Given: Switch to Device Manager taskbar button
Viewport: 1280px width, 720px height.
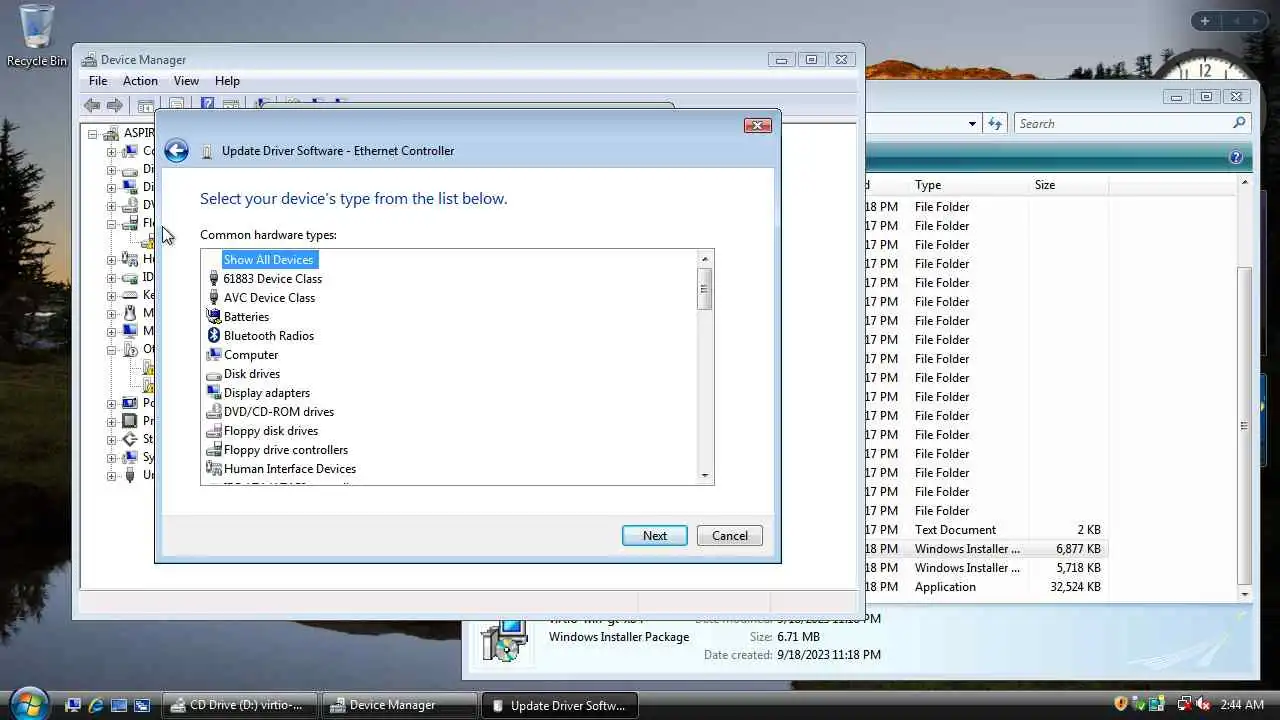Looking at the screenshot, I should coord(399,705).
